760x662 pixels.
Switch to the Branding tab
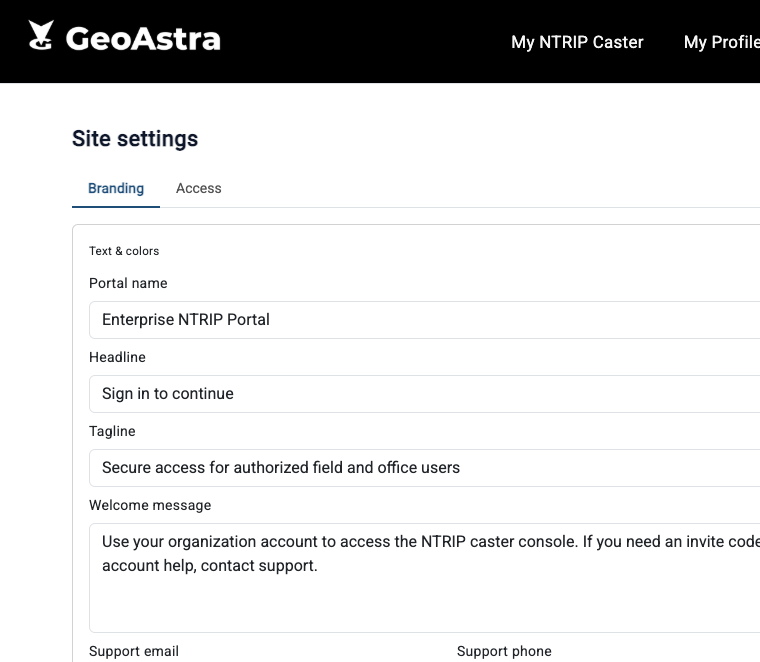tap(116, 188)
